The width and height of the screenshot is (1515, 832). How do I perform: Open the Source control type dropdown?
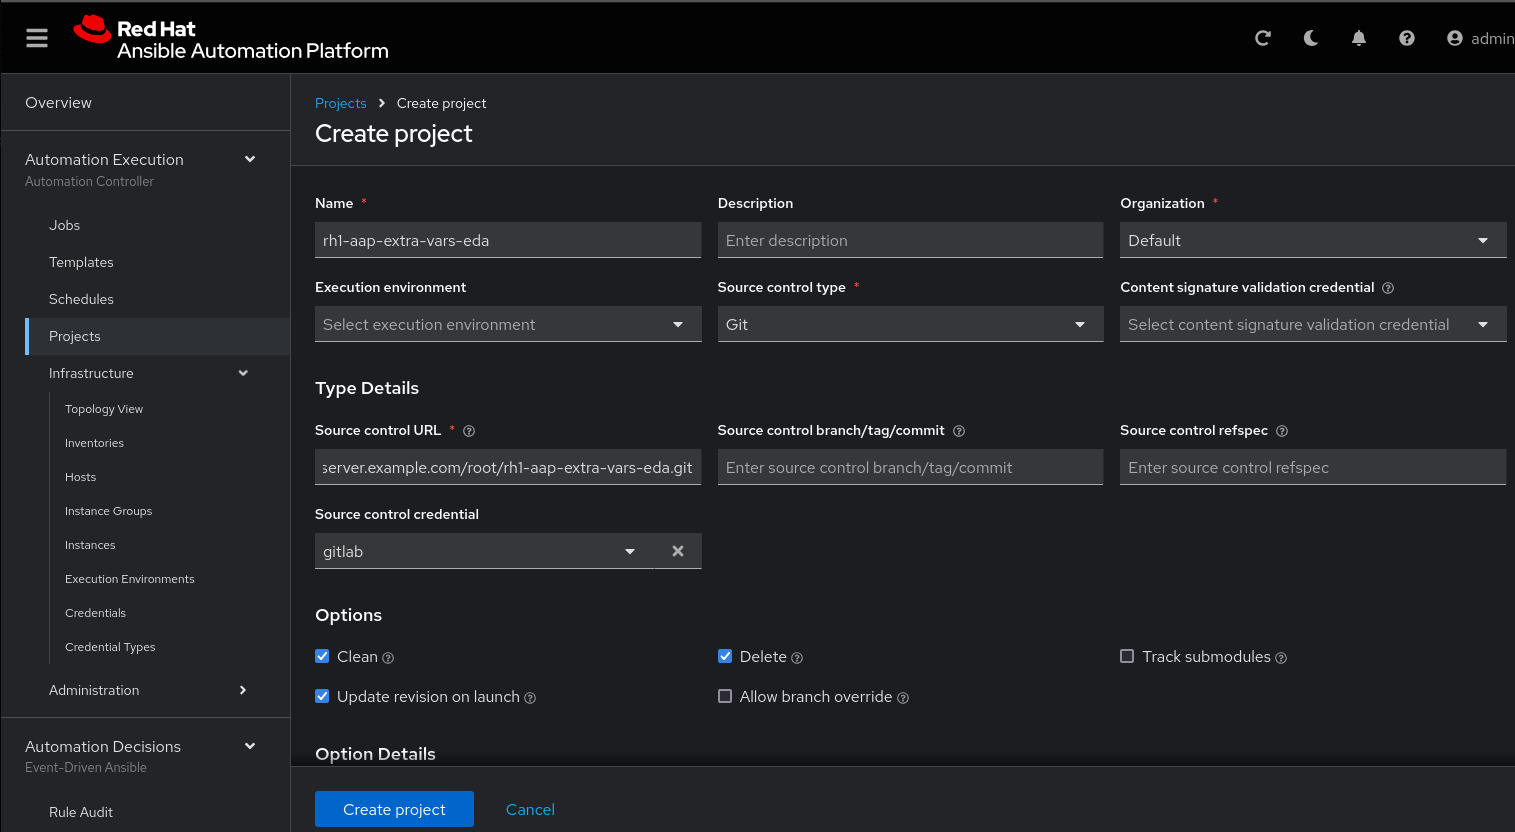(x=910, y=324)
